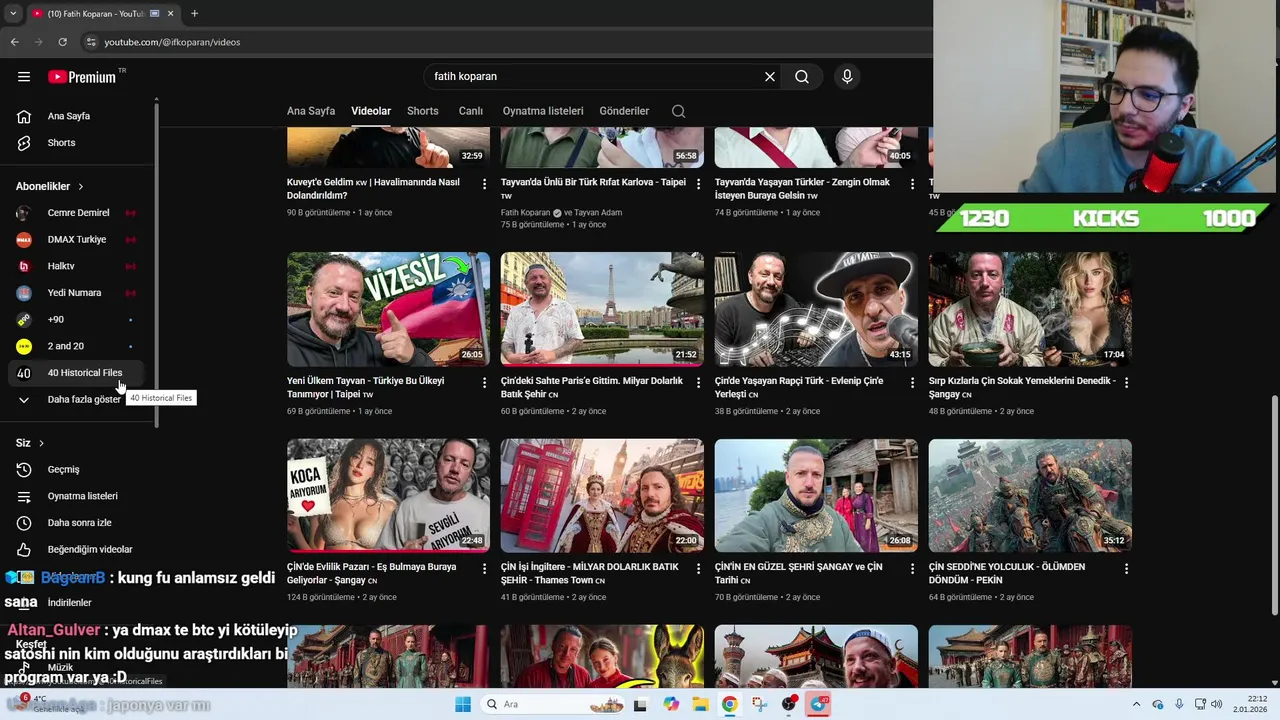Open the tab search dropdown in Chrome
The height and width of the screenshot is (720, 1280).
[x=13, y=14]
